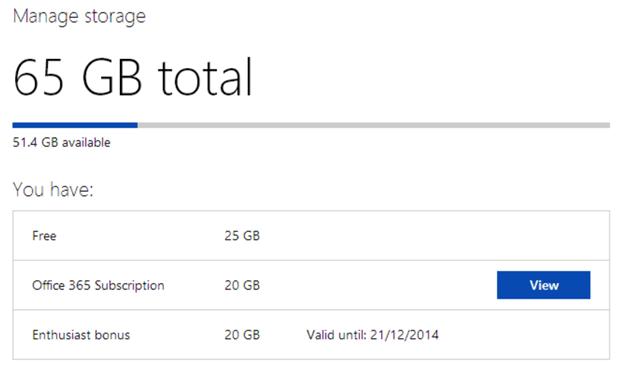Click the 65 GB total headline
This screenshot has width=620, height=367.
point(132,77)
